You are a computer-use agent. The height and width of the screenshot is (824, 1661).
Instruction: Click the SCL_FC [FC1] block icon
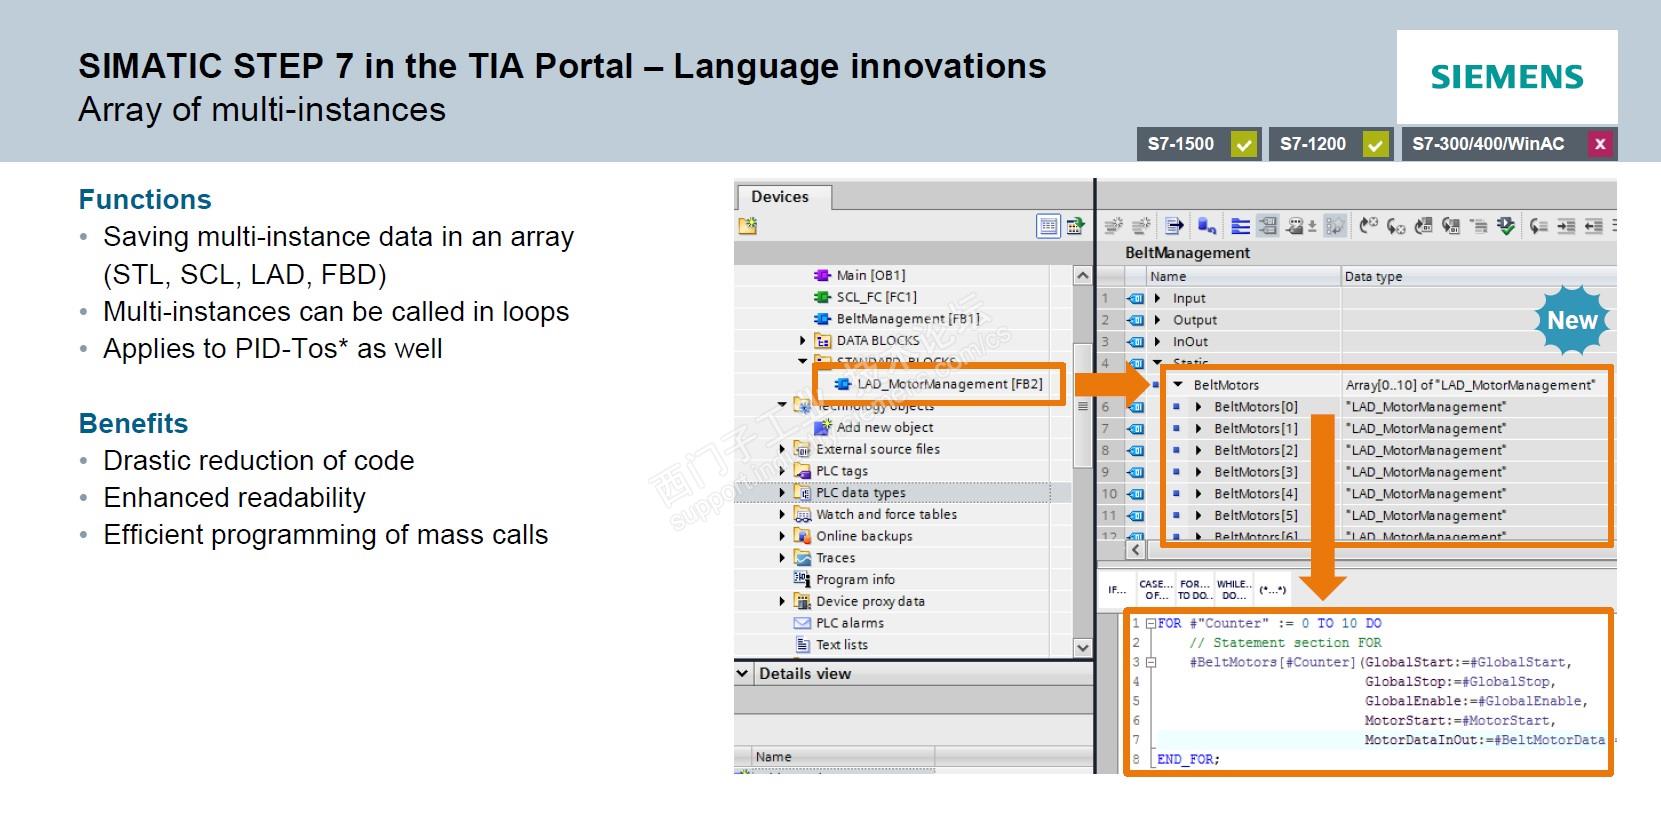(x=822, y=297)
